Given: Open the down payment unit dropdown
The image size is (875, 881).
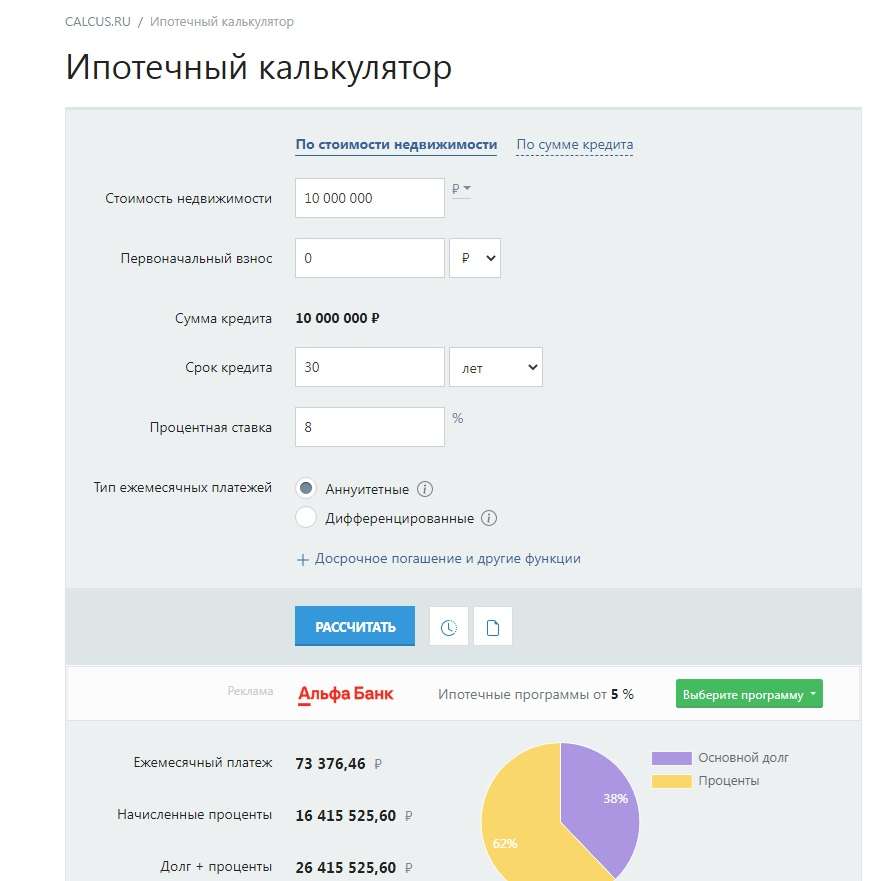Looking at the screenshot, I should 475,258.
